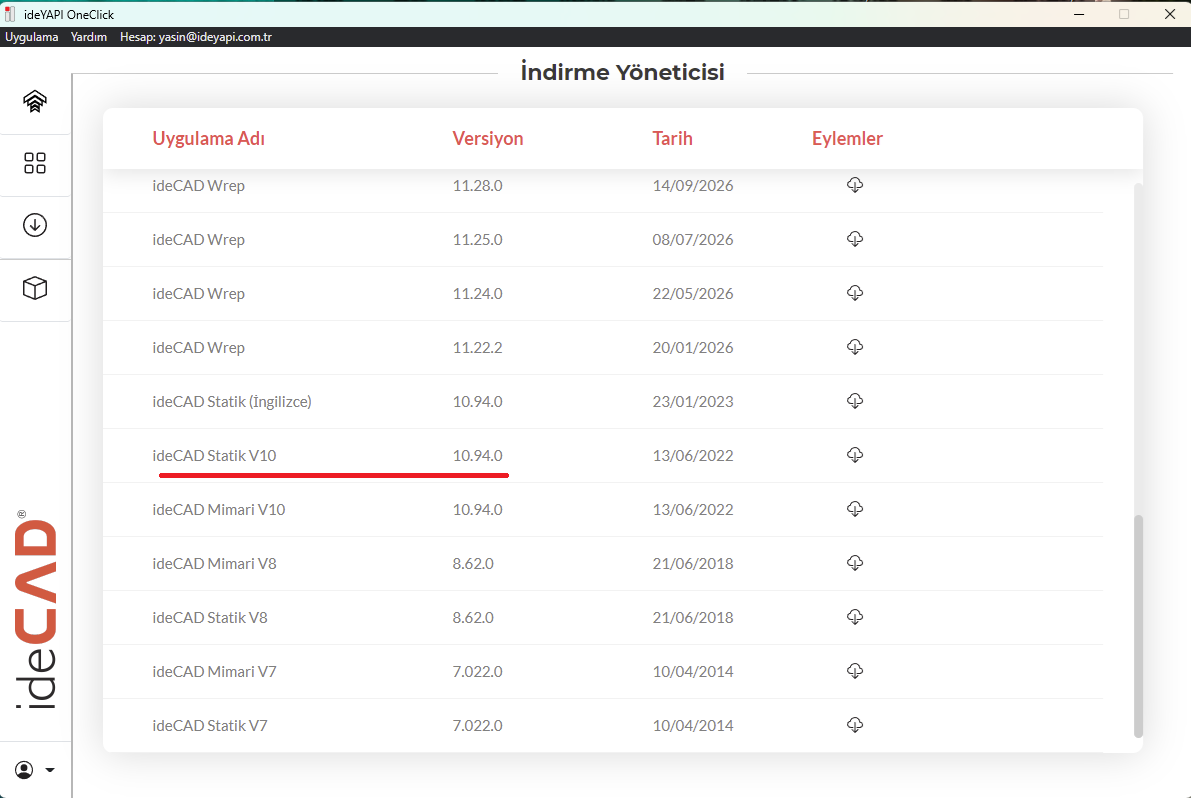
Task: Click the ideYAPI OneClick title bar app icon
Action: click(10, 14)
